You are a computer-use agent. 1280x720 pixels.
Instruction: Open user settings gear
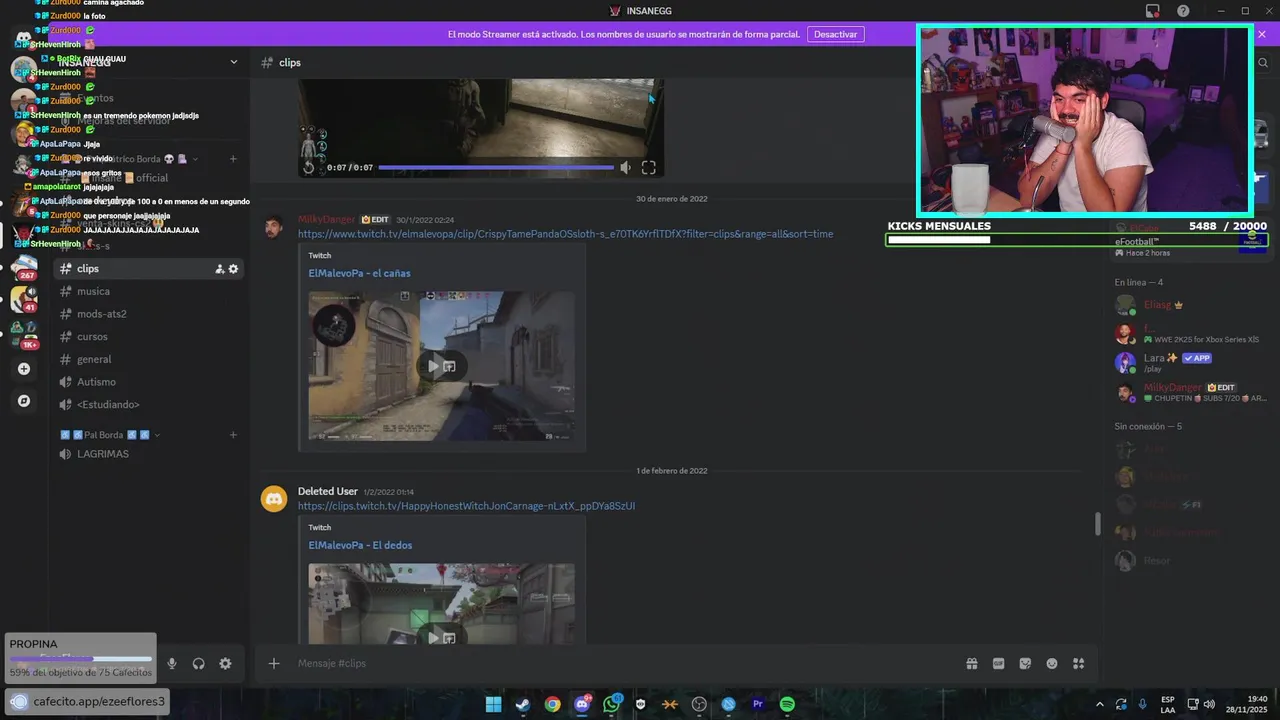(225, 664)
